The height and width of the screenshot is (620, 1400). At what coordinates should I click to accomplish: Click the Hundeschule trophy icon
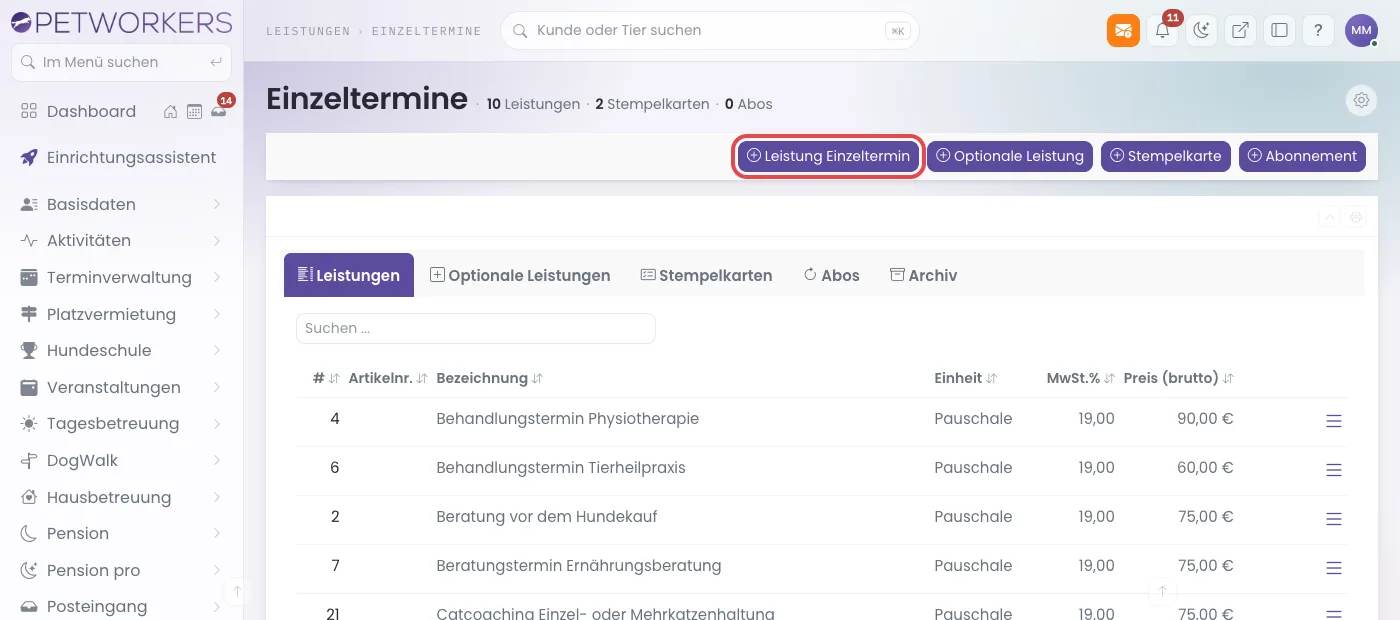coord(29,350)
